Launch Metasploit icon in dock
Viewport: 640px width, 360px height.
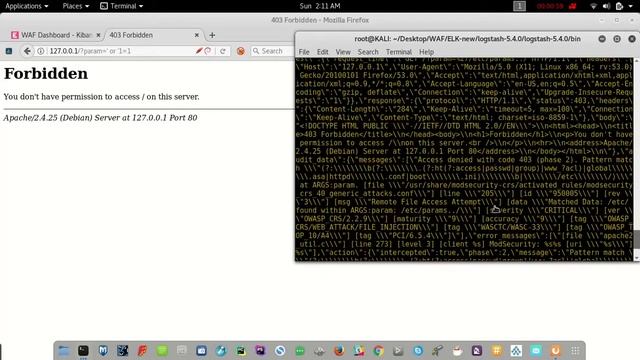coord(103,351)
